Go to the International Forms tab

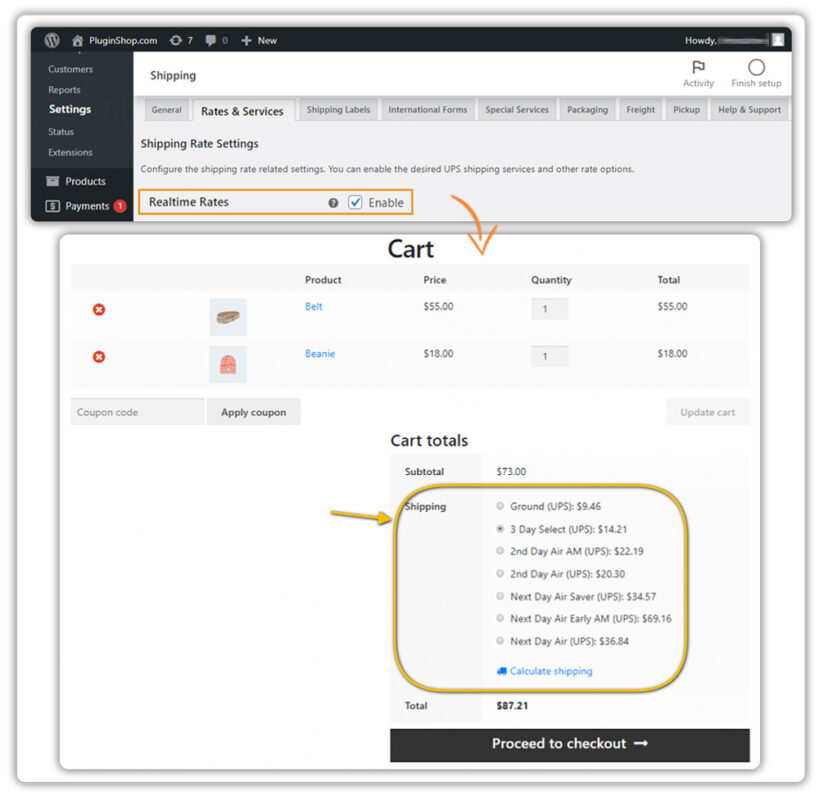pyautogui.click(x=428, y=110)
